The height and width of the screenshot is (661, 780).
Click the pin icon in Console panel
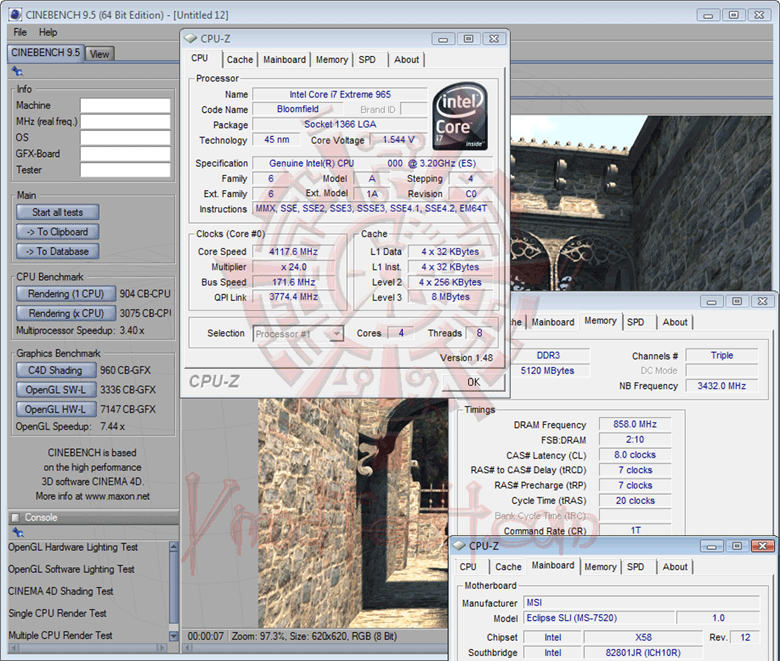pos(18,533)
